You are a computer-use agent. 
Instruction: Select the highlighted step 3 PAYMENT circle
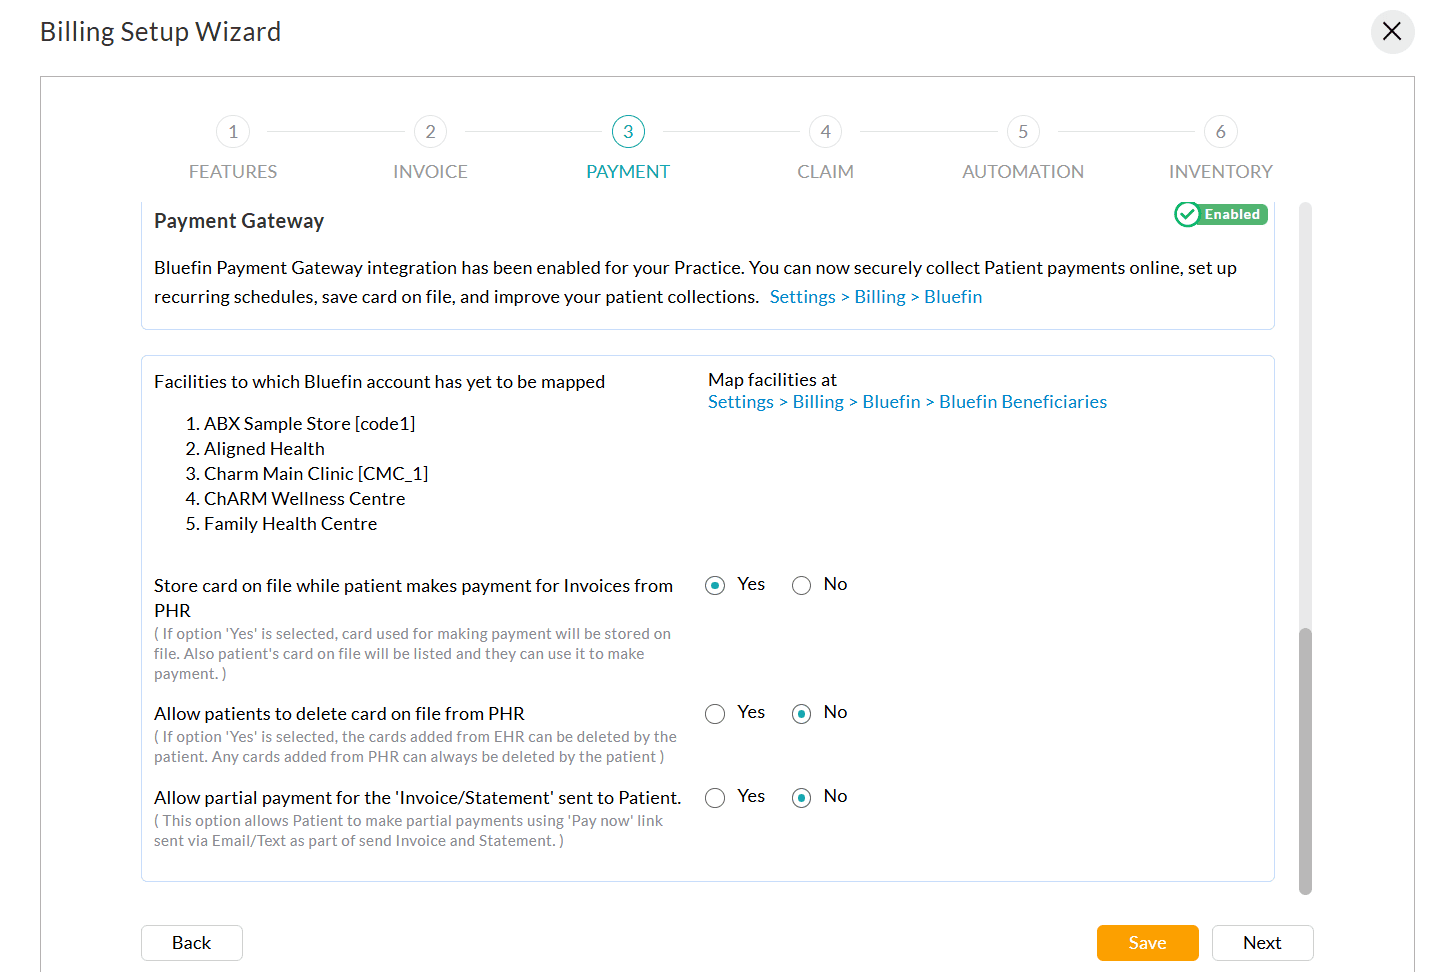628,131
